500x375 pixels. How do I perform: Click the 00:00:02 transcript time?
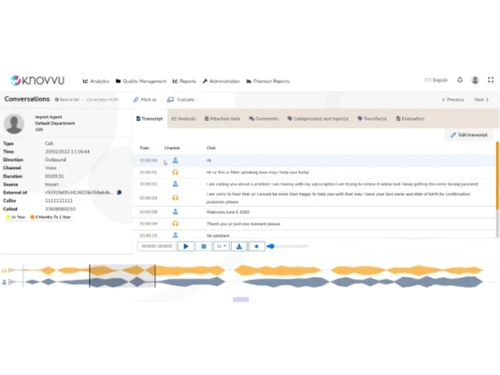click(148, 184)
